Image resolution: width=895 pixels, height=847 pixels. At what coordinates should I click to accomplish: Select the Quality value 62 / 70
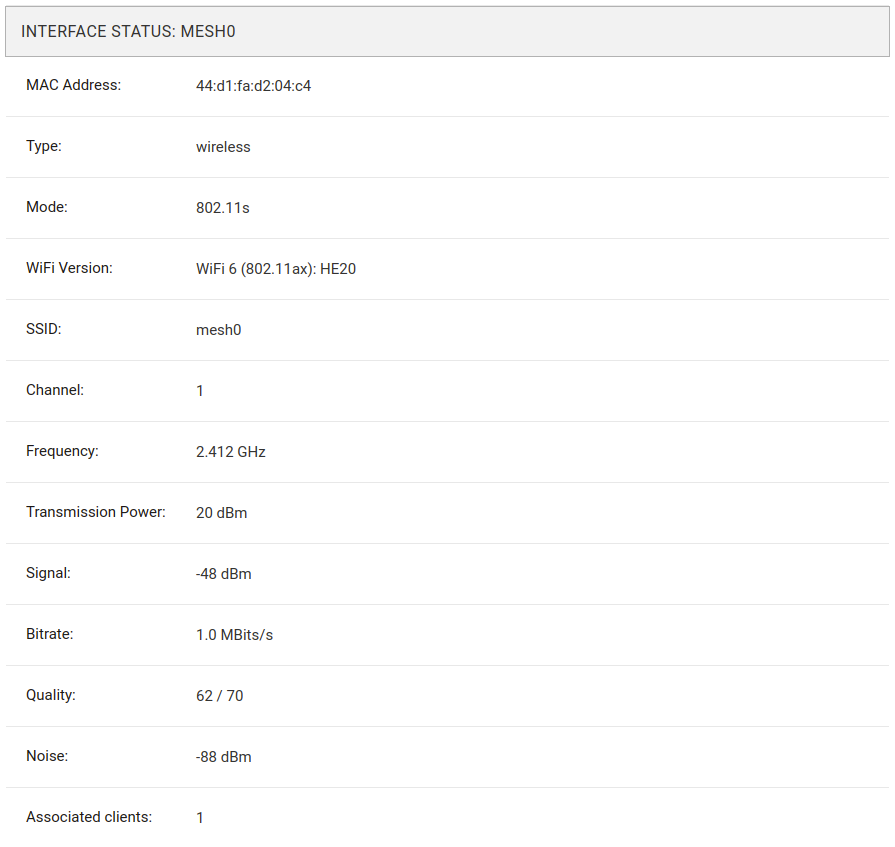(219, 696)
